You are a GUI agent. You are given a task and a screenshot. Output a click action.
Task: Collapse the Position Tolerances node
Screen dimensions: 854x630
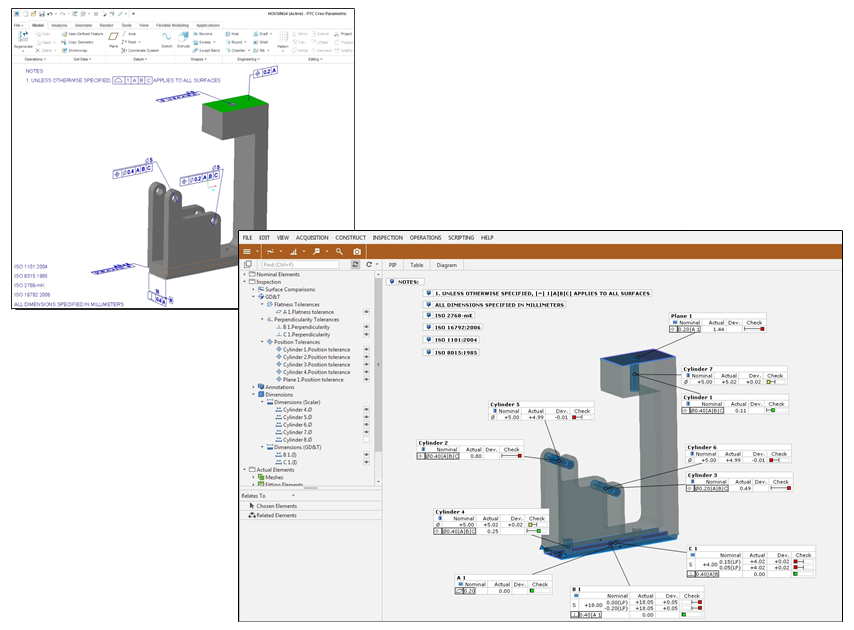coord(262,342)
